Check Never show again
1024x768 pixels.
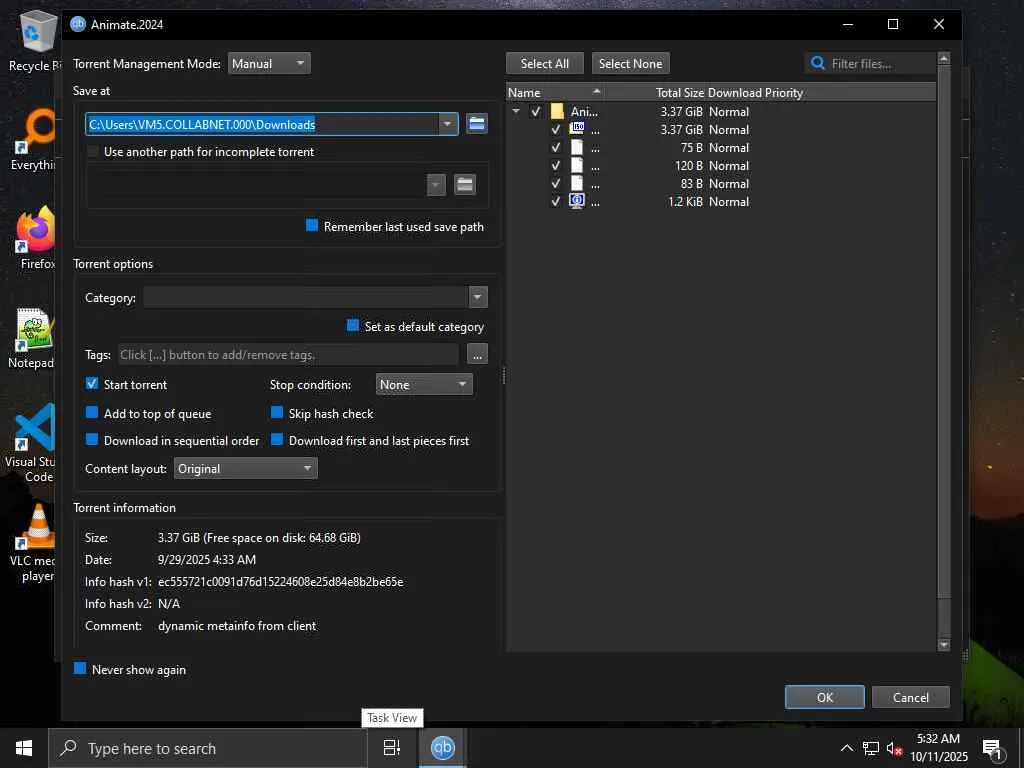(x=80, y=668)
